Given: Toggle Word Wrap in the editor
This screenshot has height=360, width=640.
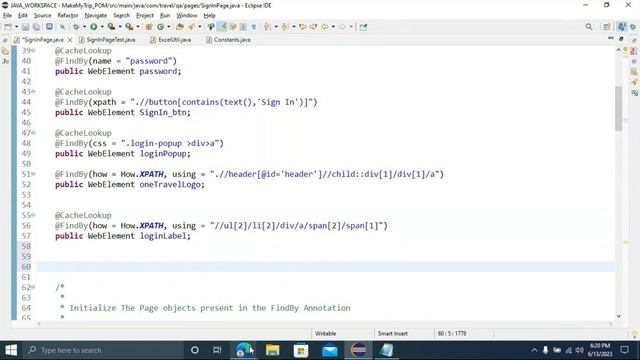Looking at the screenshot, I should [x=233, y=27].
